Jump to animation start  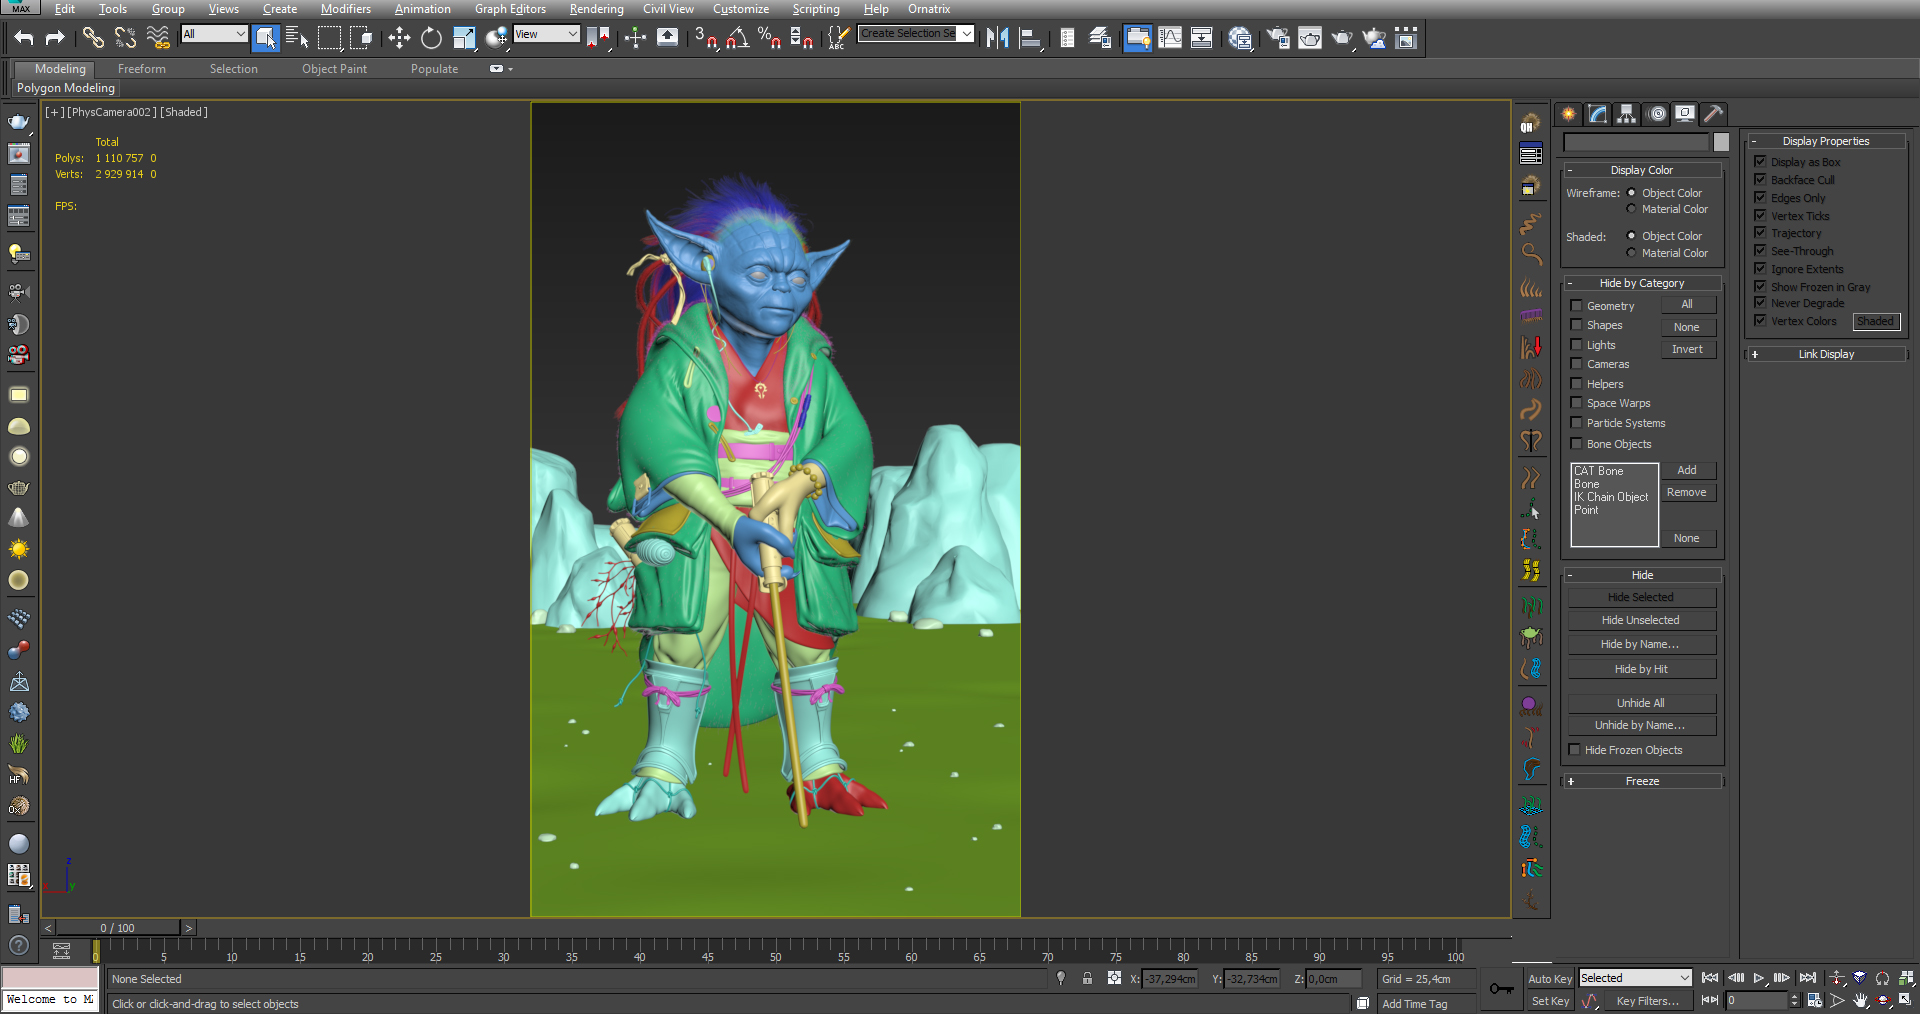click(1710, 978)
